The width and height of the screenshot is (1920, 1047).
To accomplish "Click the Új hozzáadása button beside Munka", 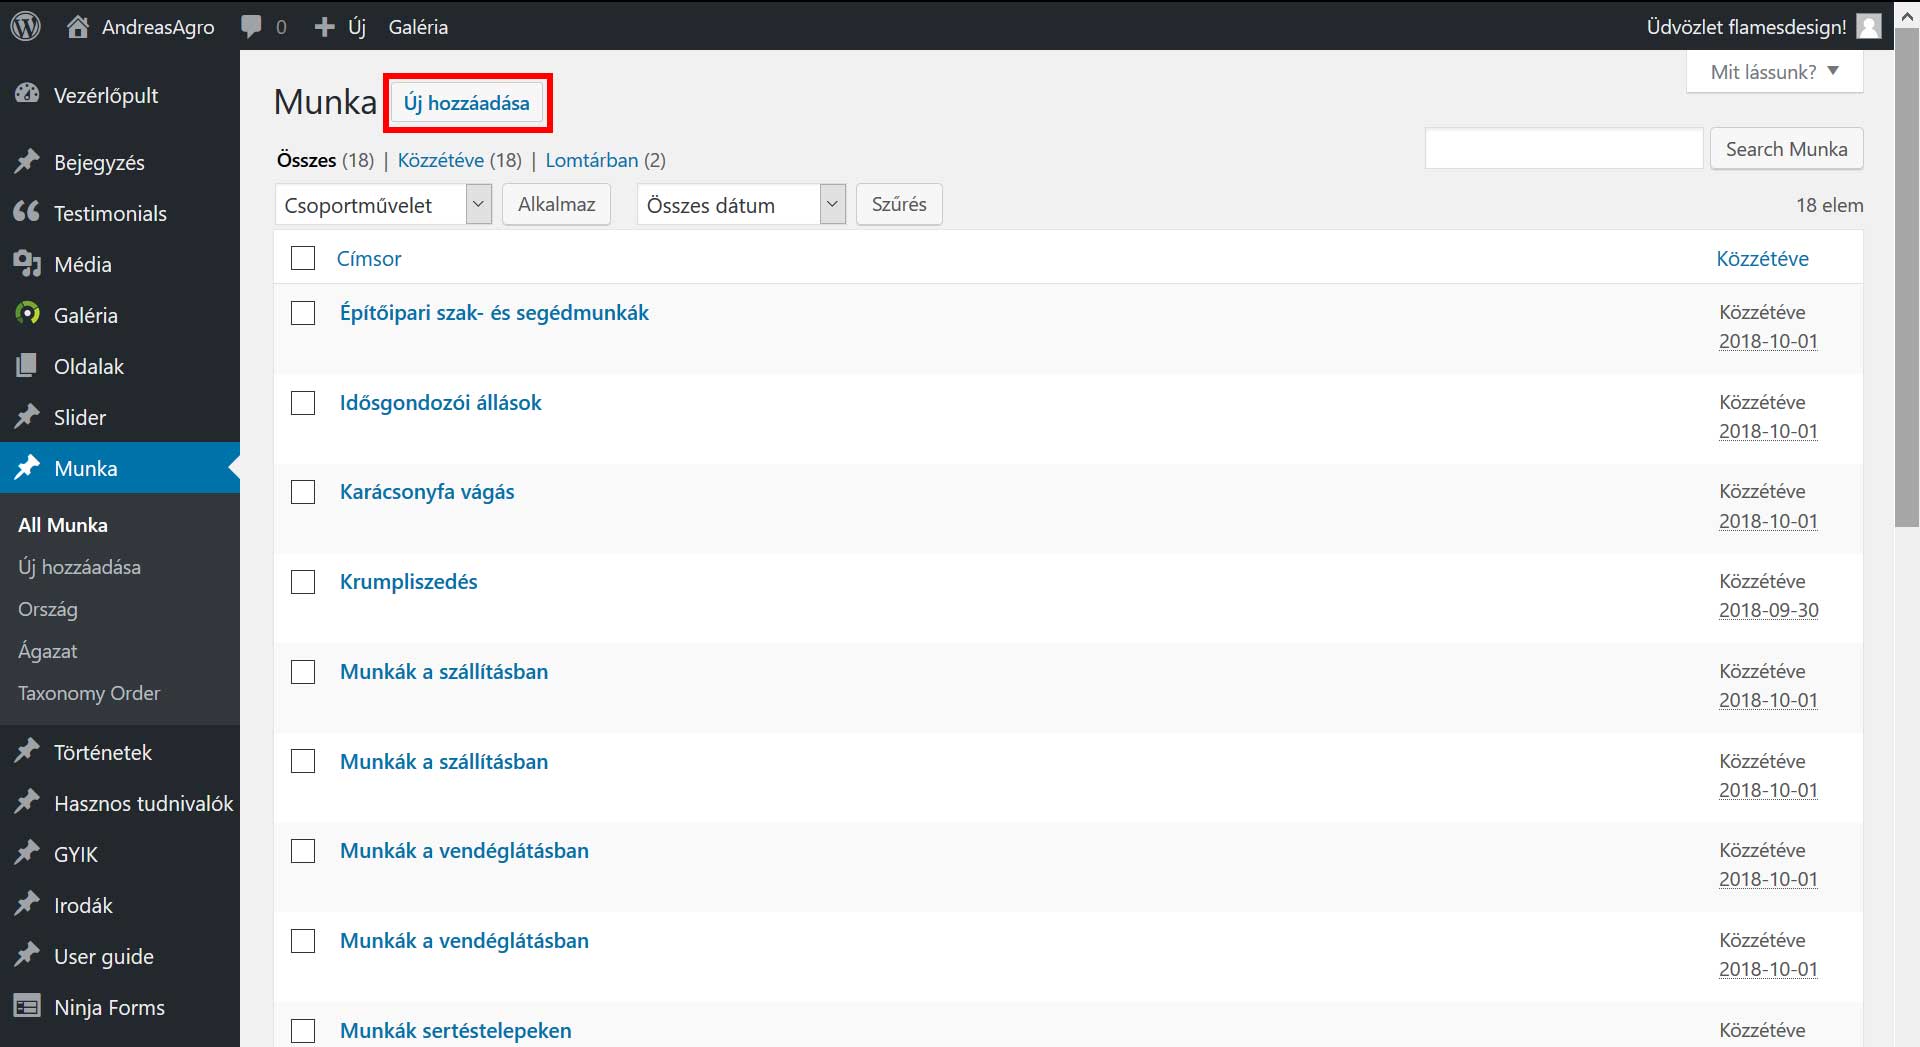I will pos(467,103).
